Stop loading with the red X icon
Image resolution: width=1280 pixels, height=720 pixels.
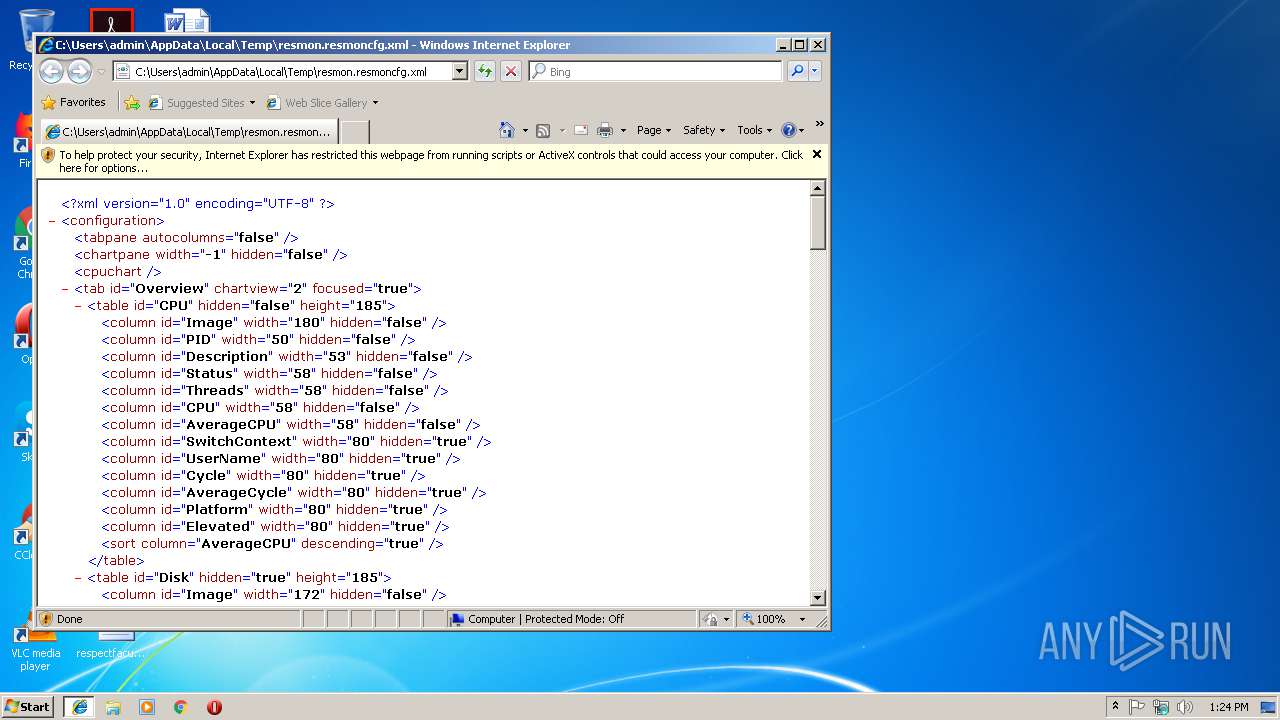click(511, 71)
